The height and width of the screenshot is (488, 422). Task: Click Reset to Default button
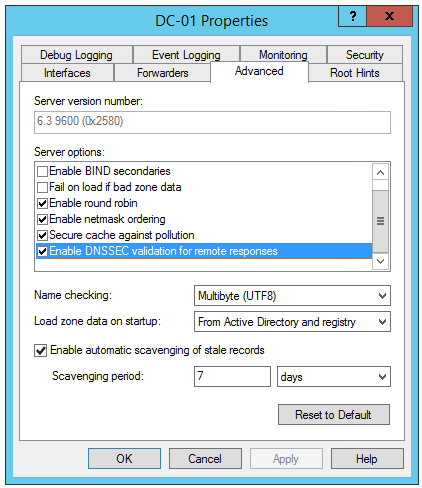334,415
